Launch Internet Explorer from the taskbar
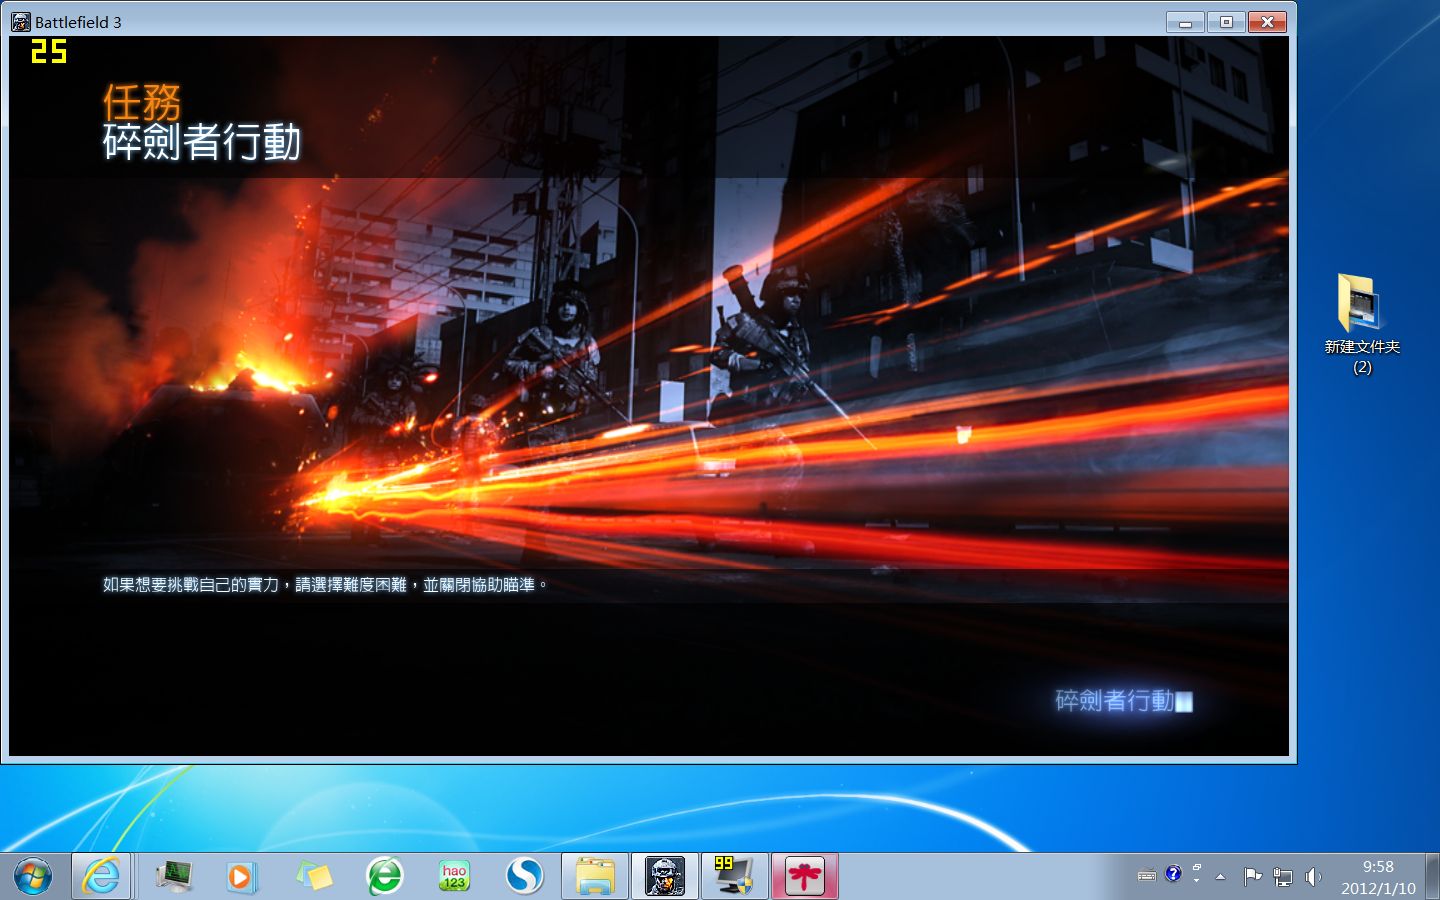This screenshot has height=900, width=1440. click(x=101, y=877)
